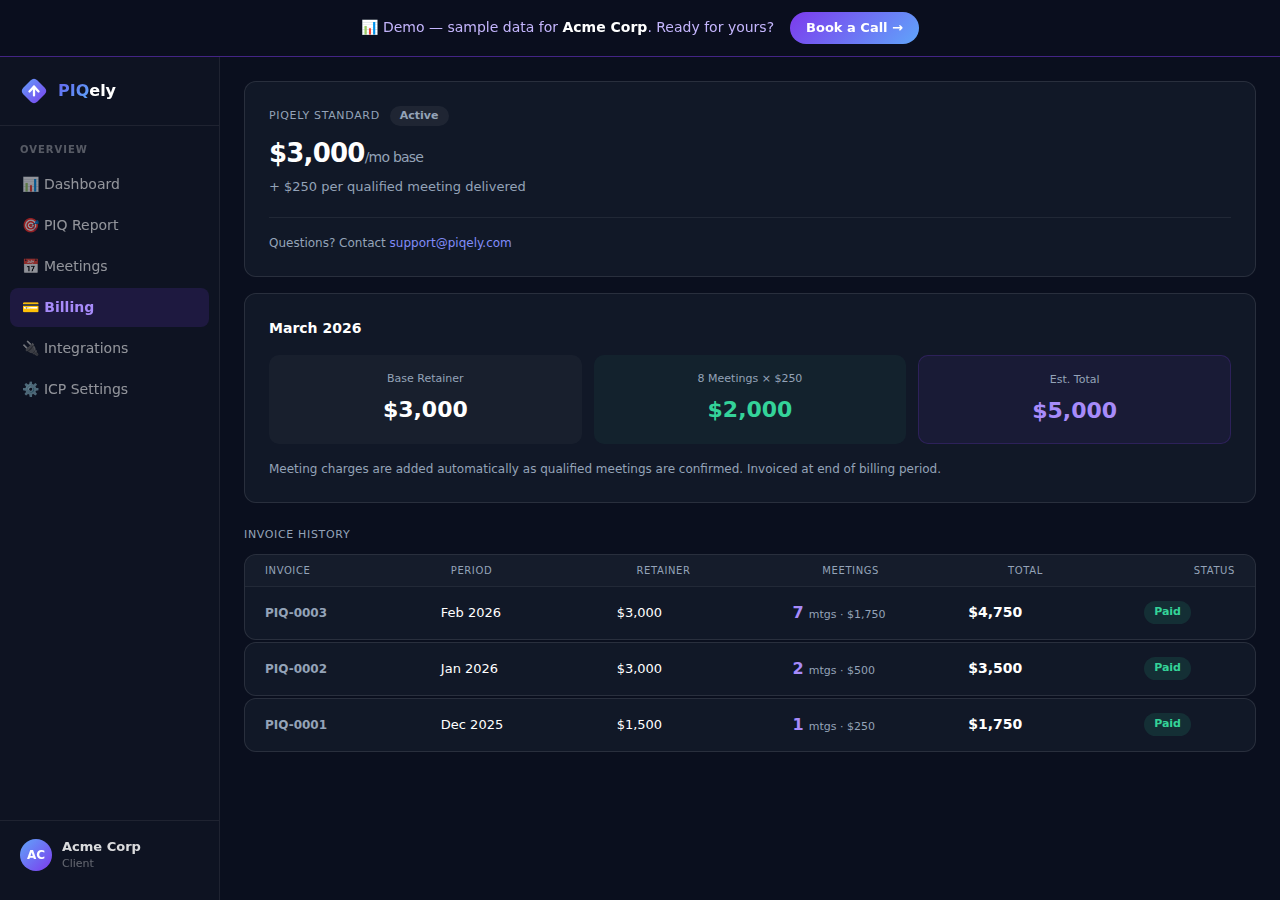The height and width of the screenshot is (900, 1280).
Task: Click the $3,000/mo base price
Action: (346, 154)
